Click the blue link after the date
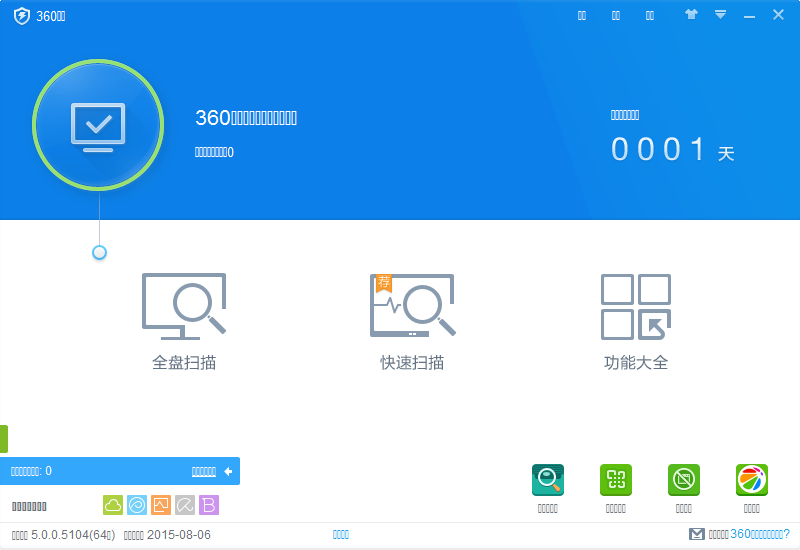This screenshot has height=550, width=800. click(341, 535)
